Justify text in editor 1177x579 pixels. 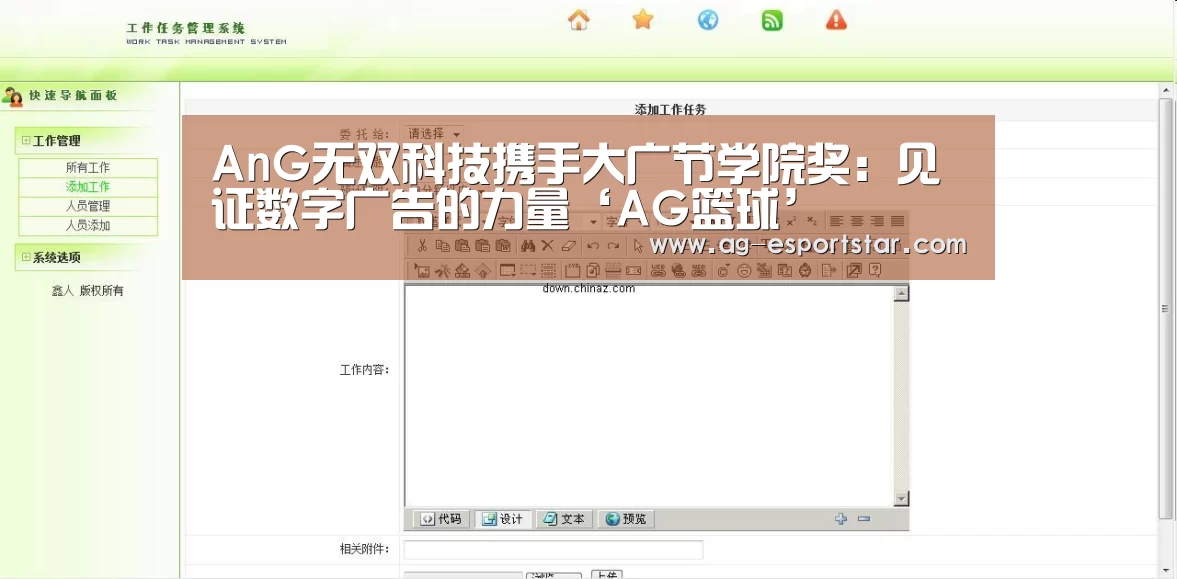[898, 221]
